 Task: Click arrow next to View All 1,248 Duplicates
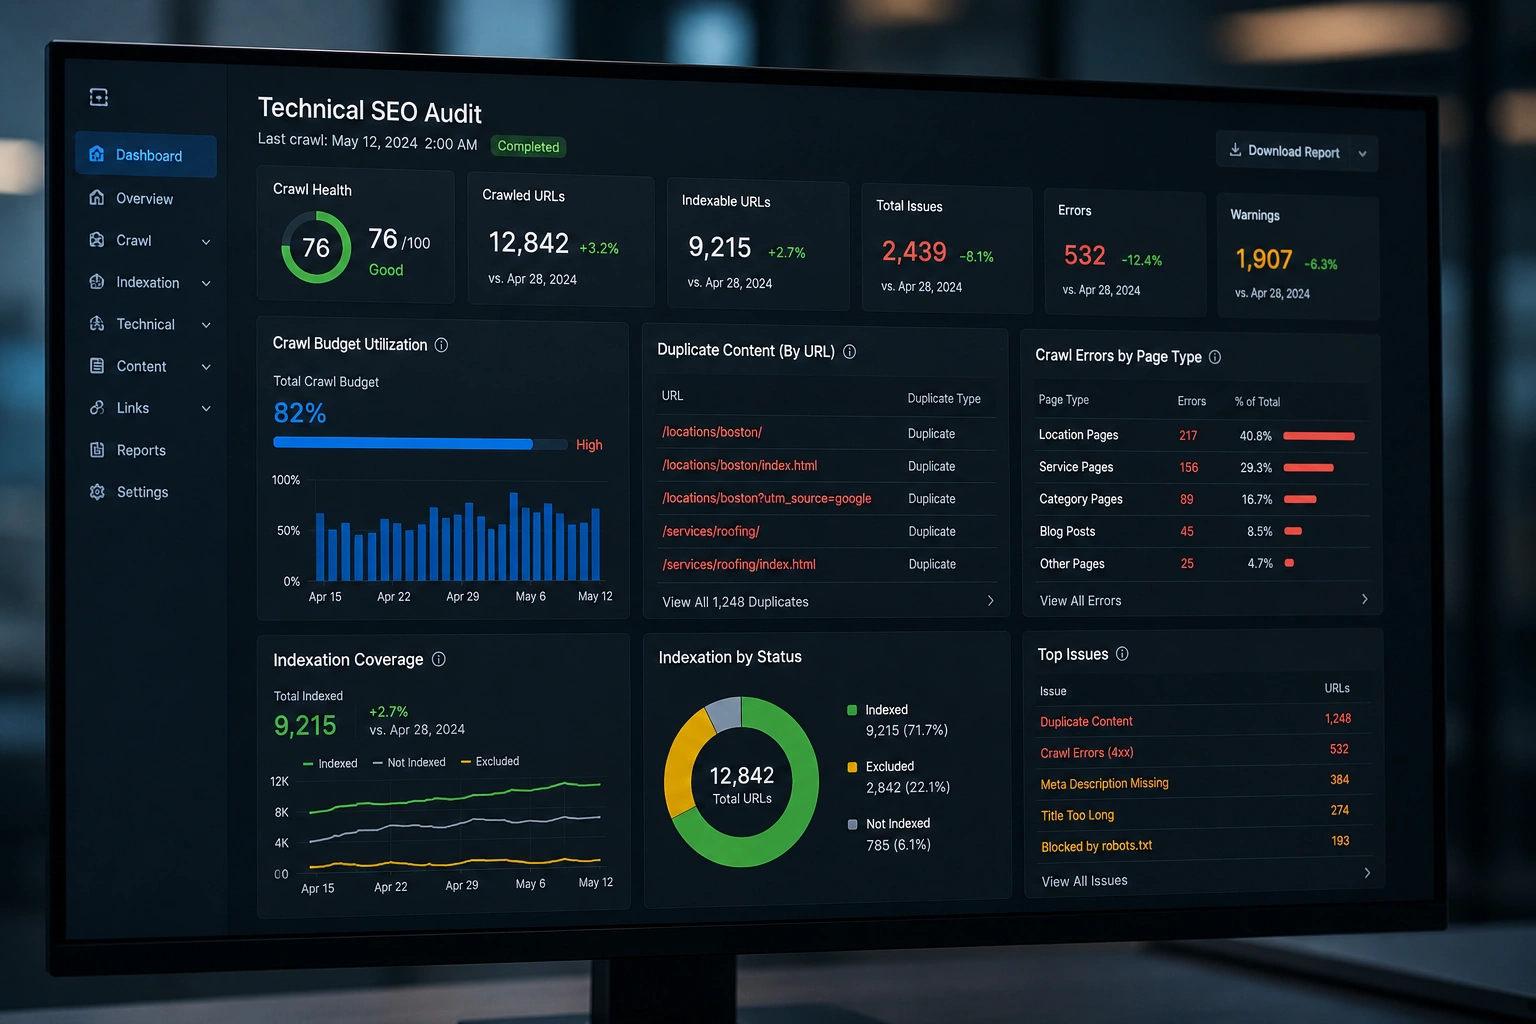pyautogui.click(x=990, y=601)
